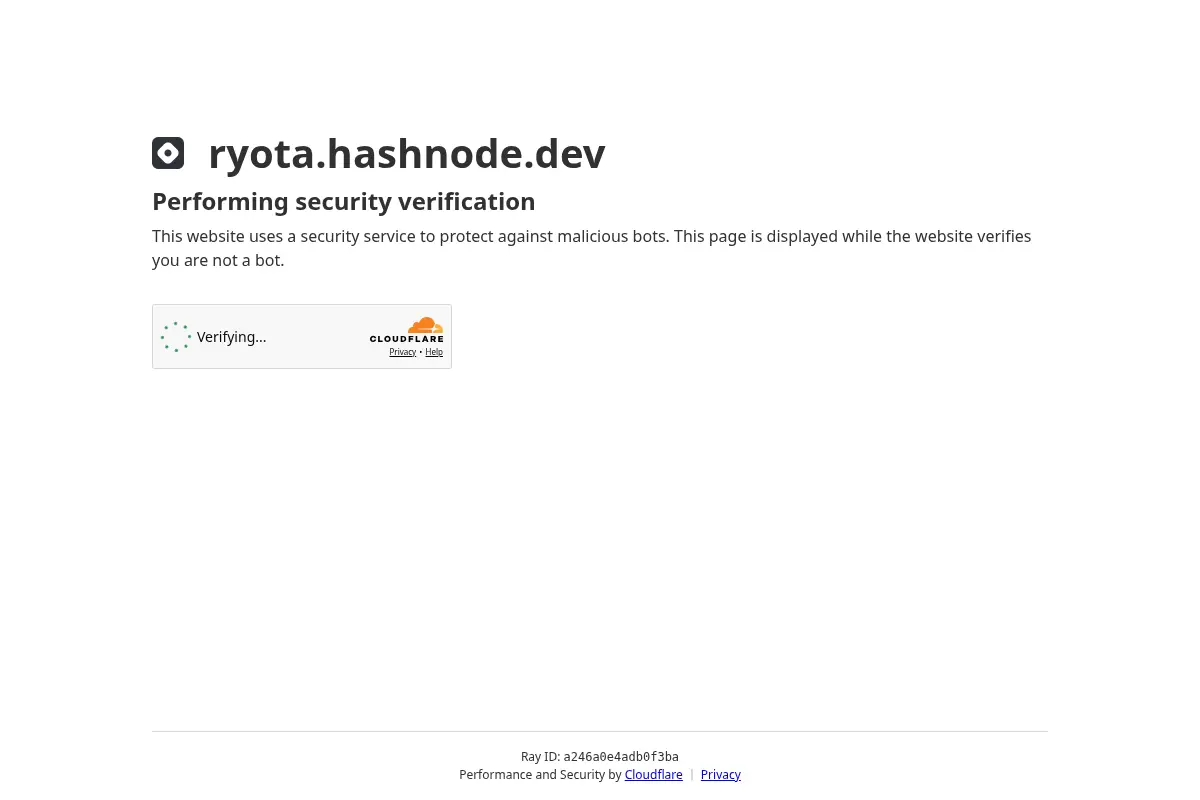
Task: Click the Verifying... status text
Action: coord(231,337)
